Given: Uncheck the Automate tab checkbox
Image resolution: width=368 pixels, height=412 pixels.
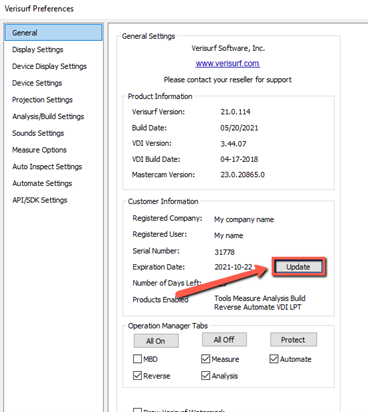Looking at the screenshot, I should 274,359.
